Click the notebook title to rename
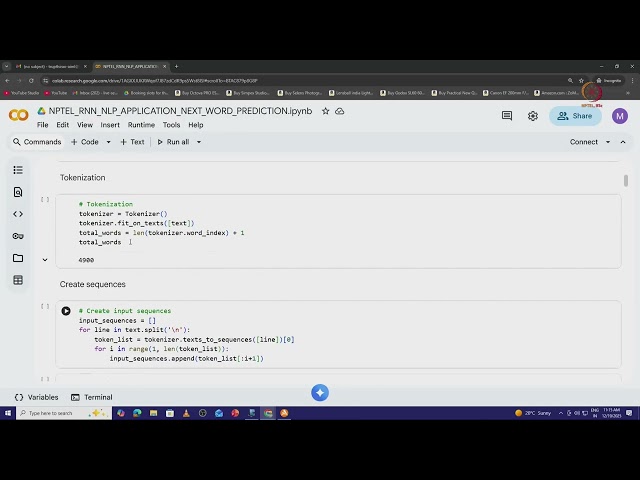The width and height of the screenshot is (640, 480). (180, 111)
